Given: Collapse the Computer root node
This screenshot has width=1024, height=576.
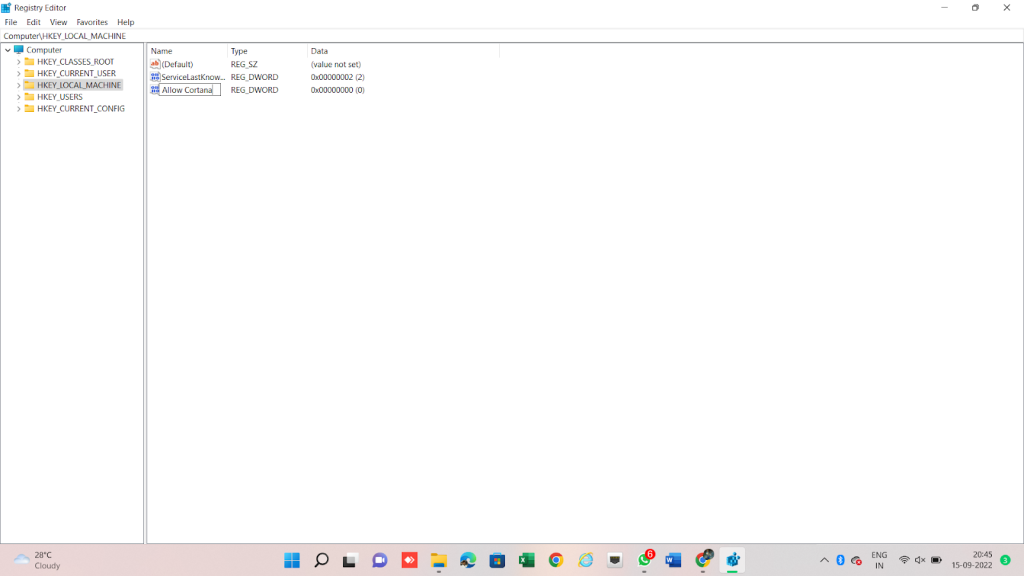Looking at the screenshot, I should coord(7,50).
